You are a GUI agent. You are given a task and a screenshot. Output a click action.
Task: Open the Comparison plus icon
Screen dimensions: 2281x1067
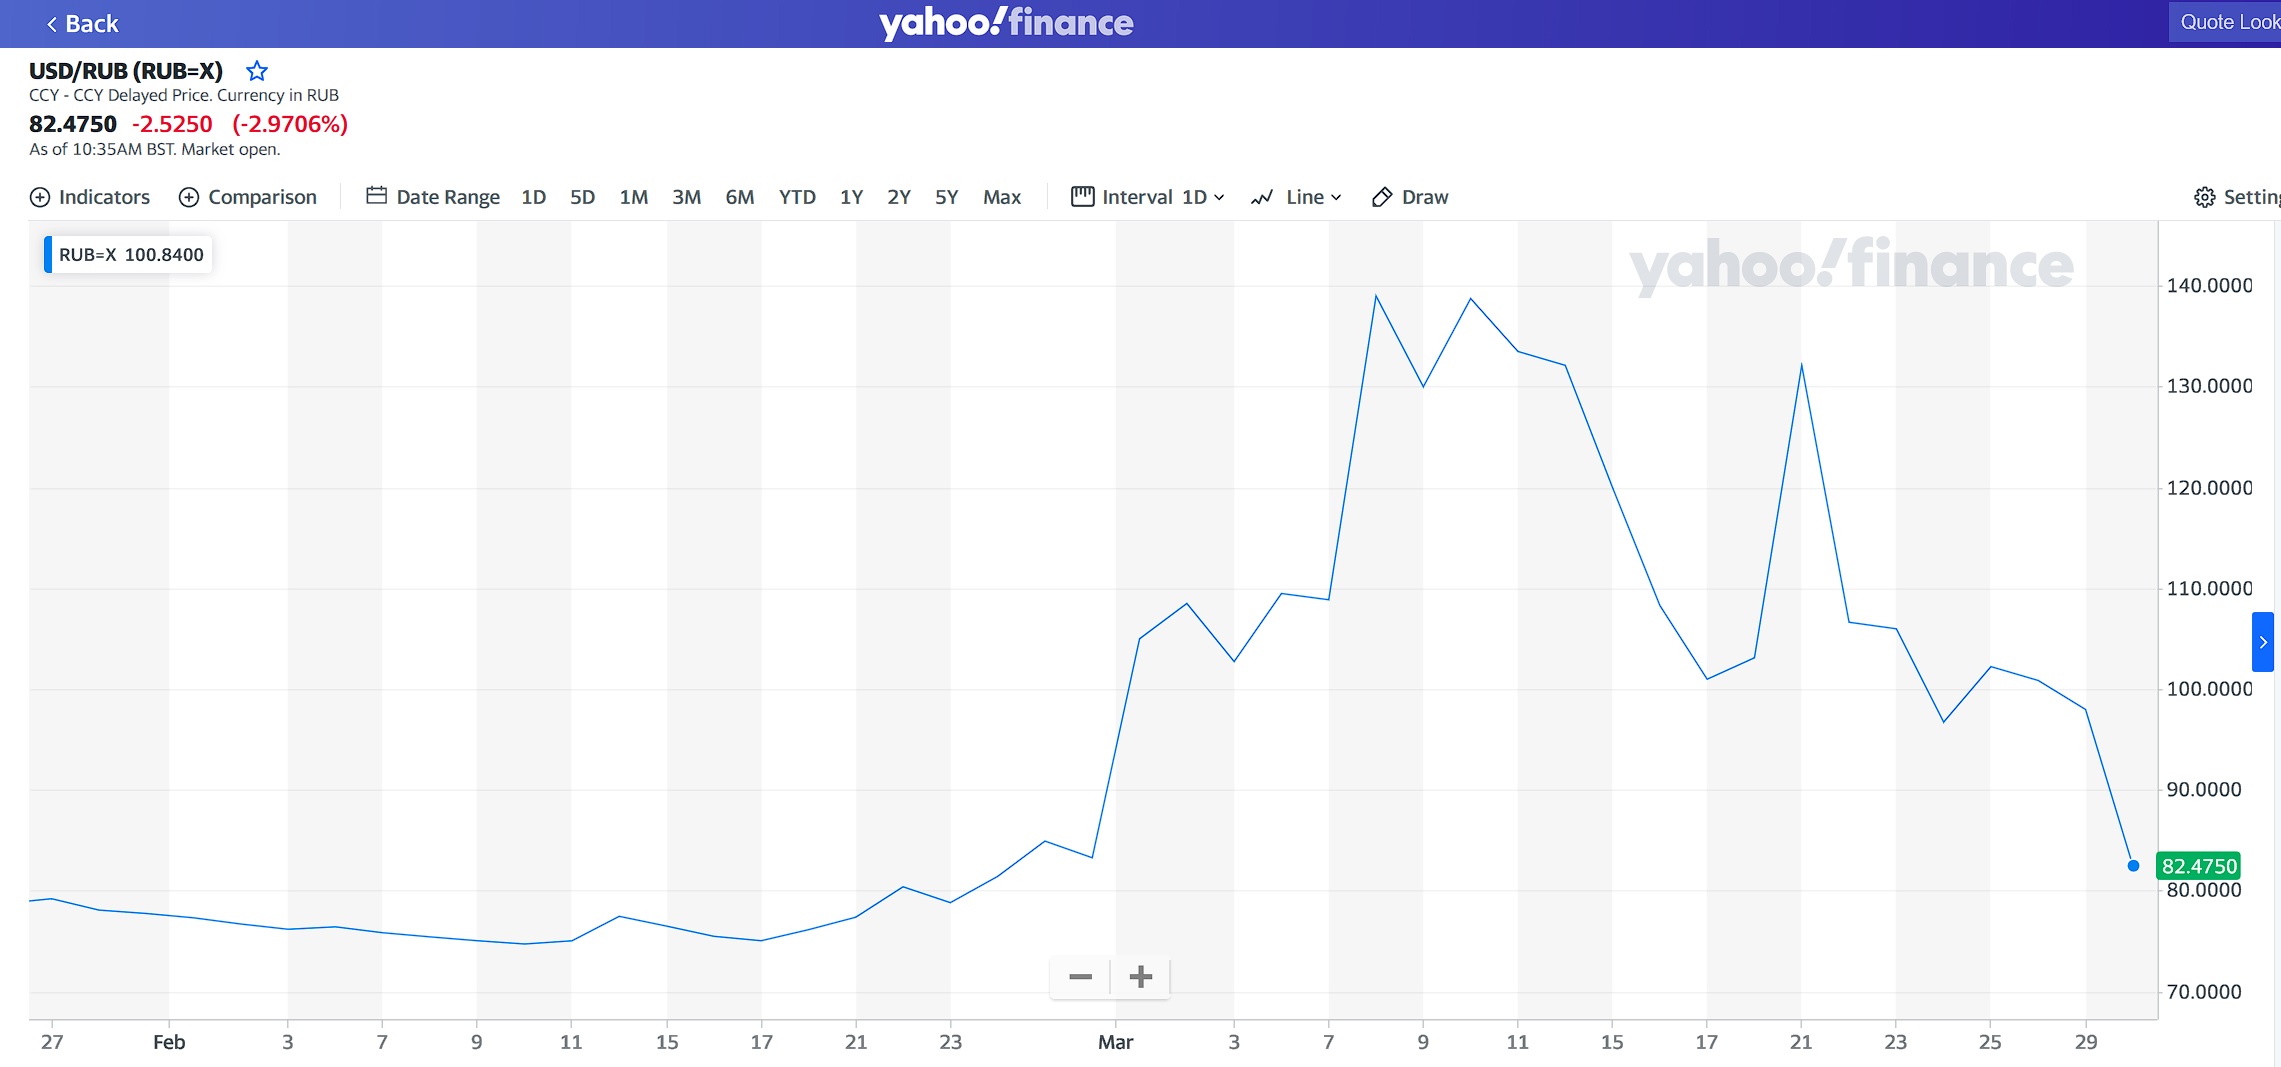tap(189, 197)
